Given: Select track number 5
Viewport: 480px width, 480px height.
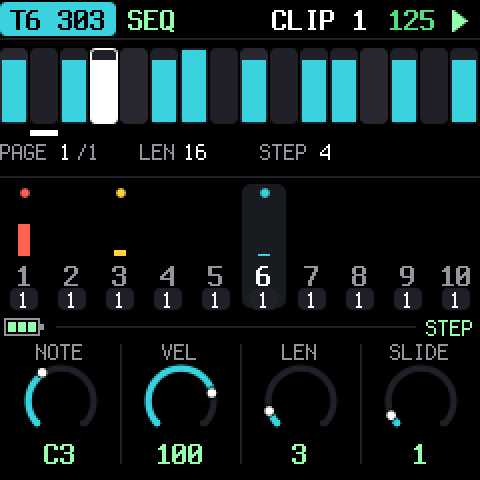Looking at the screenshot, I should (215, 276).
